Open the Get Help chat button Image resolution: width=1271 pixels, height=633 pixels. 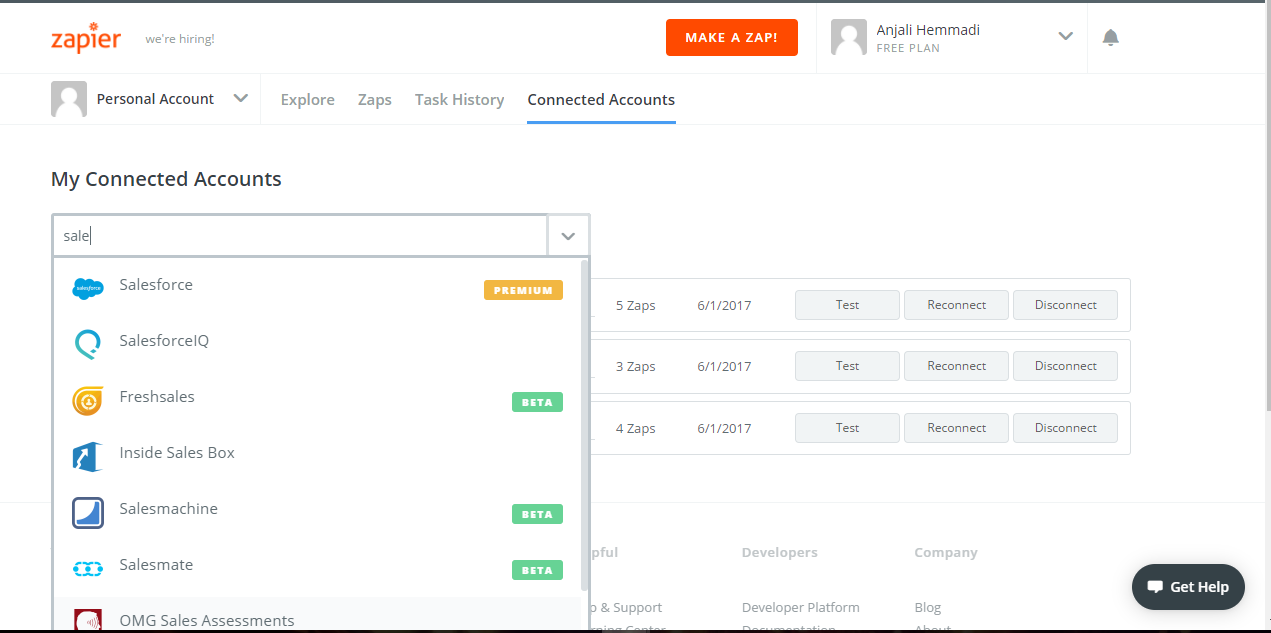1188,587
